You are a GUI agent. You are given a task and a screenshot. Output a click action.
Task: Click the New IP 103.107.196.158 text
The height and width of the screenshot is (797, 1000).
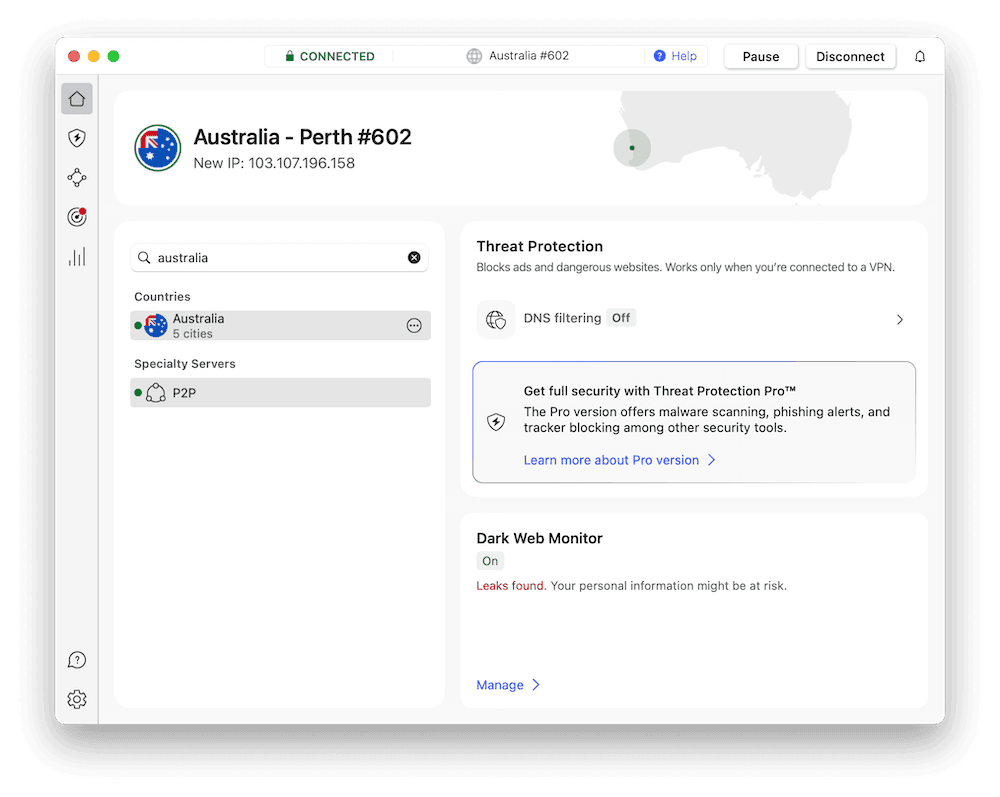pyautogui.click(x=274, y=163)
